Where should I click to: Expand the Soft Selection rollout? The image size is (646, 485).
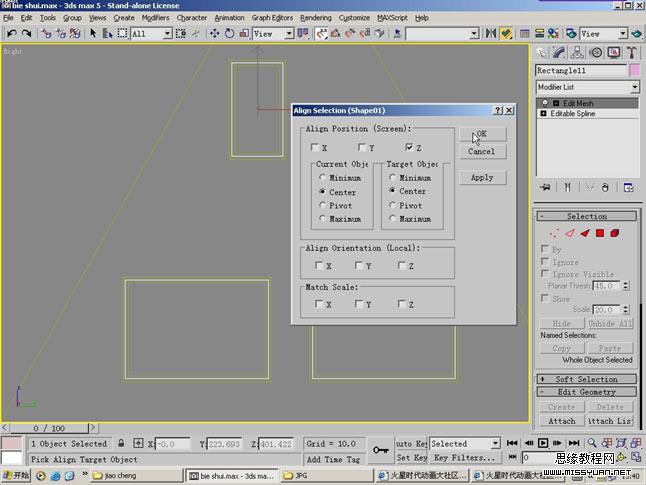click(x=587, y=379)
